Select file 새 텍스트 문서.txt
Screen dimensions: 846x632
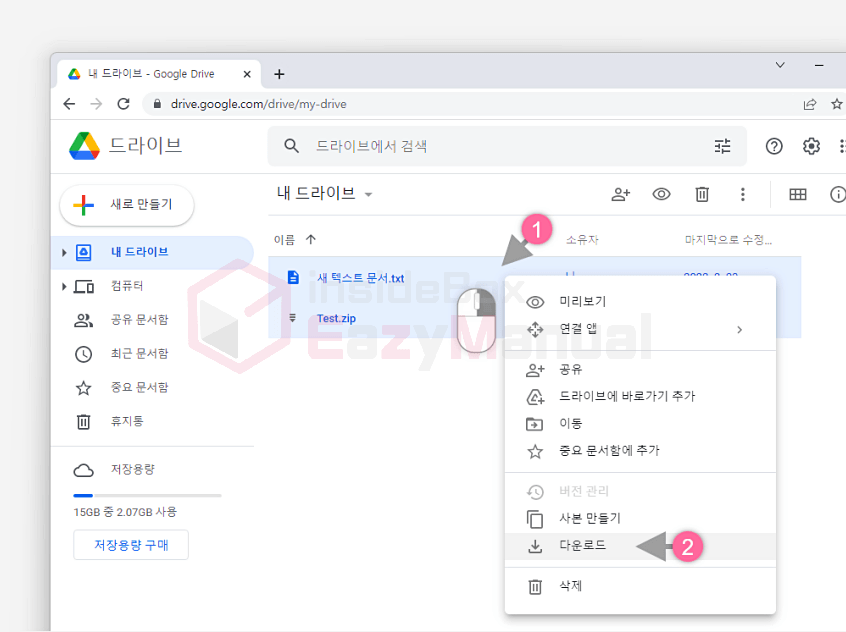point(360,278)
